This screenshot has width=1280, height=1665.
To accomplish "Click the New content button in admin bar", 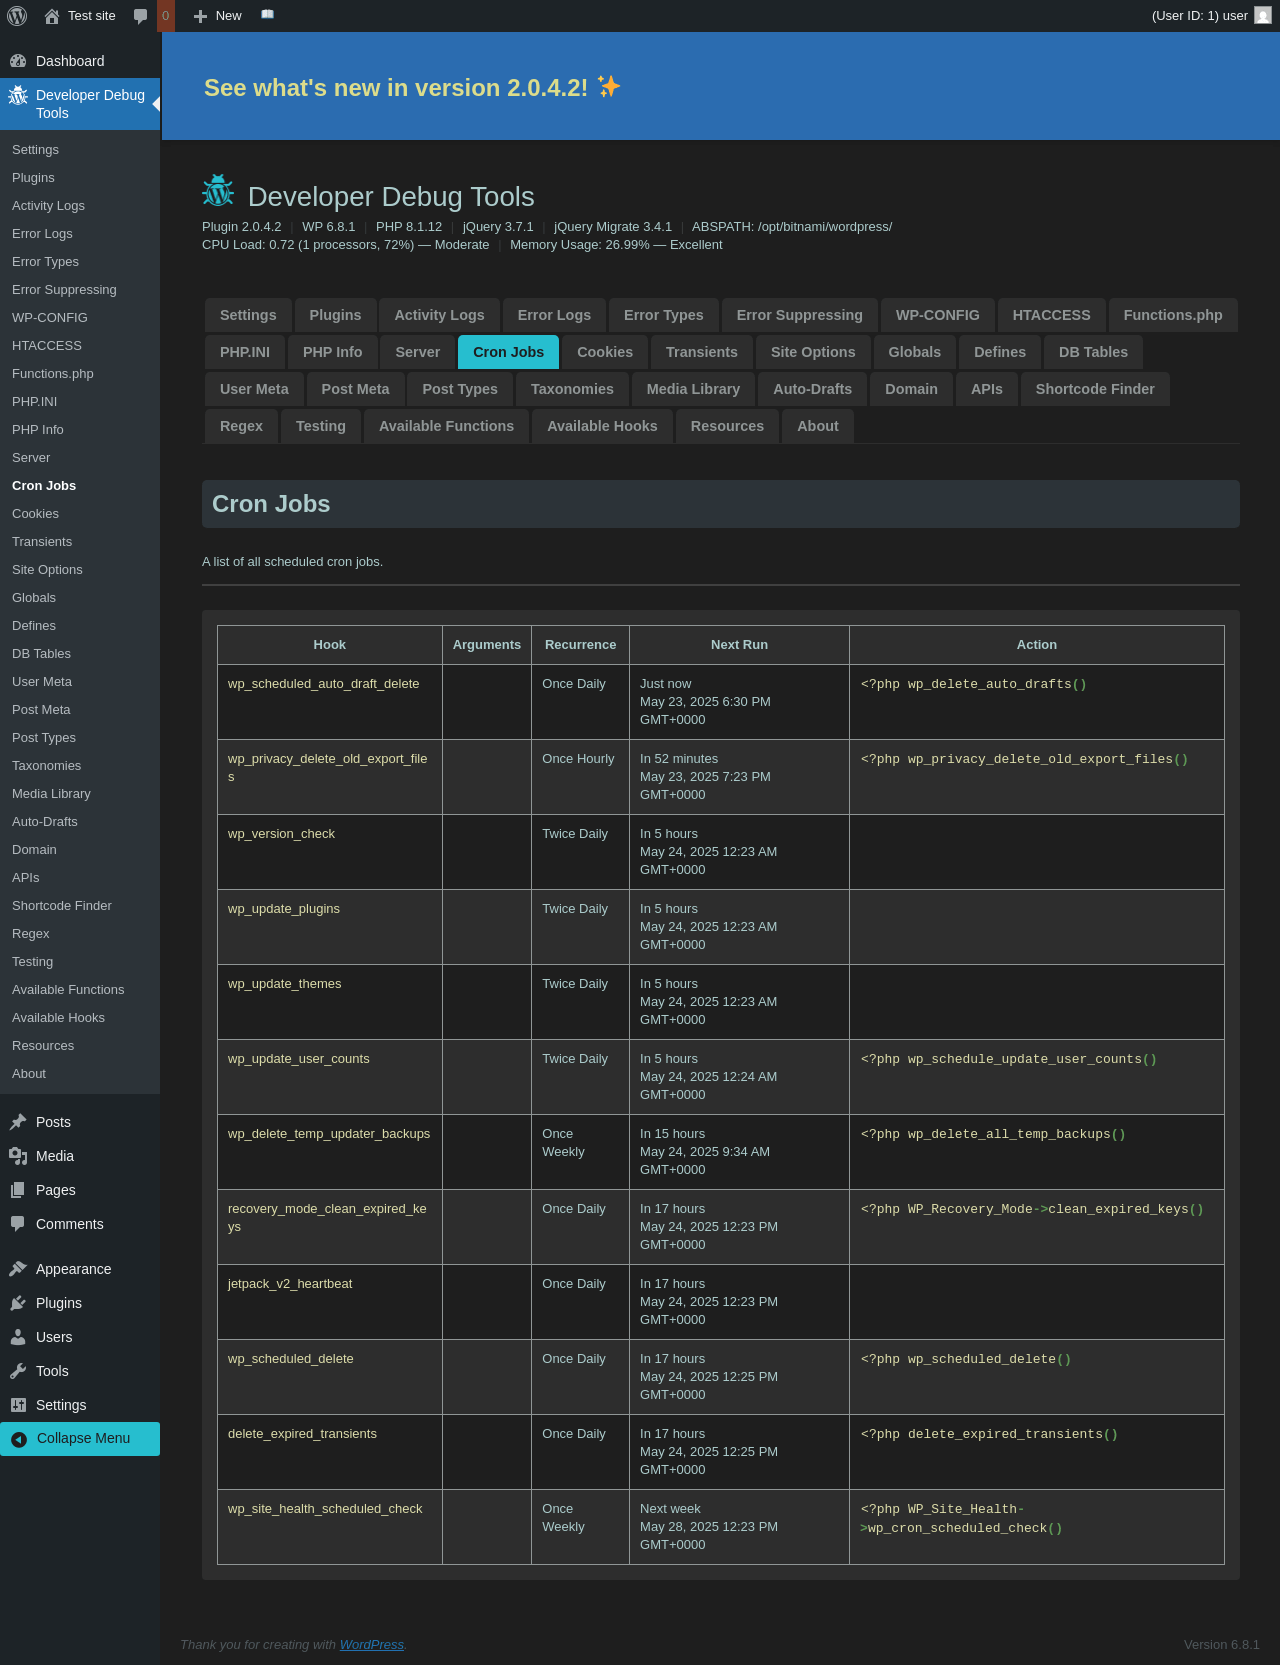I will tap(218, 16).
